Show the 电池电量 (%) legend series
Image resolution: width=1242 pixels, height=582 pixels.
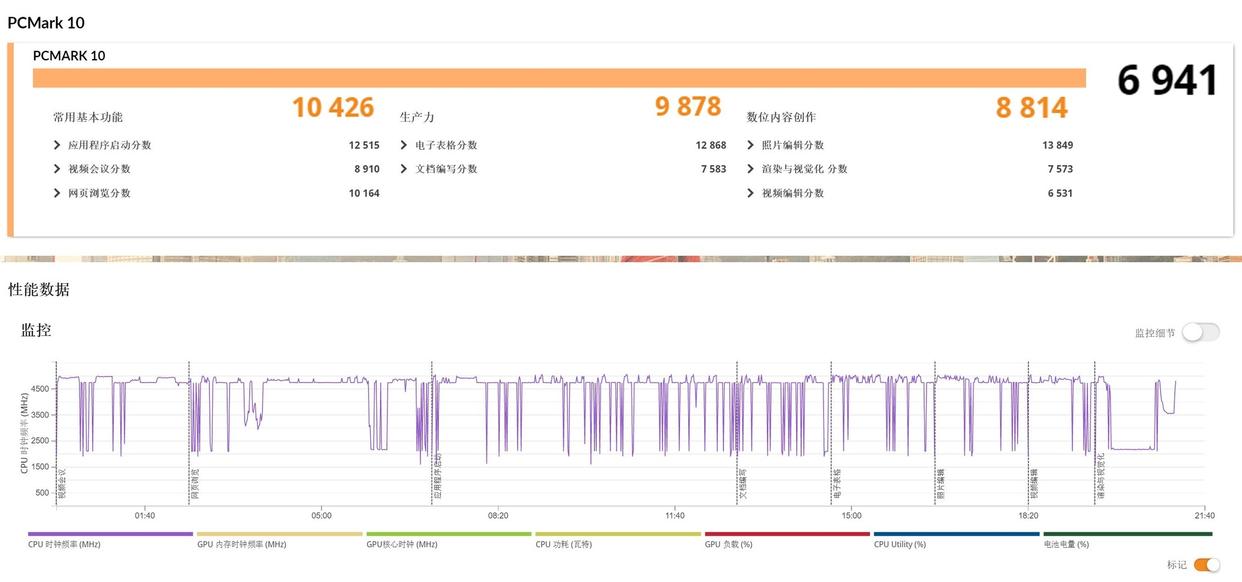pos(1126,540)
